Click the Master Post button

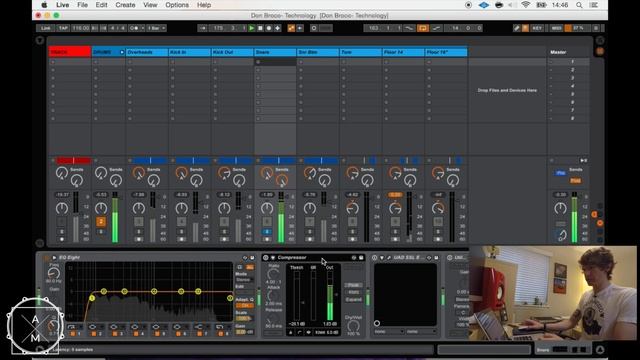coord(576,180)
